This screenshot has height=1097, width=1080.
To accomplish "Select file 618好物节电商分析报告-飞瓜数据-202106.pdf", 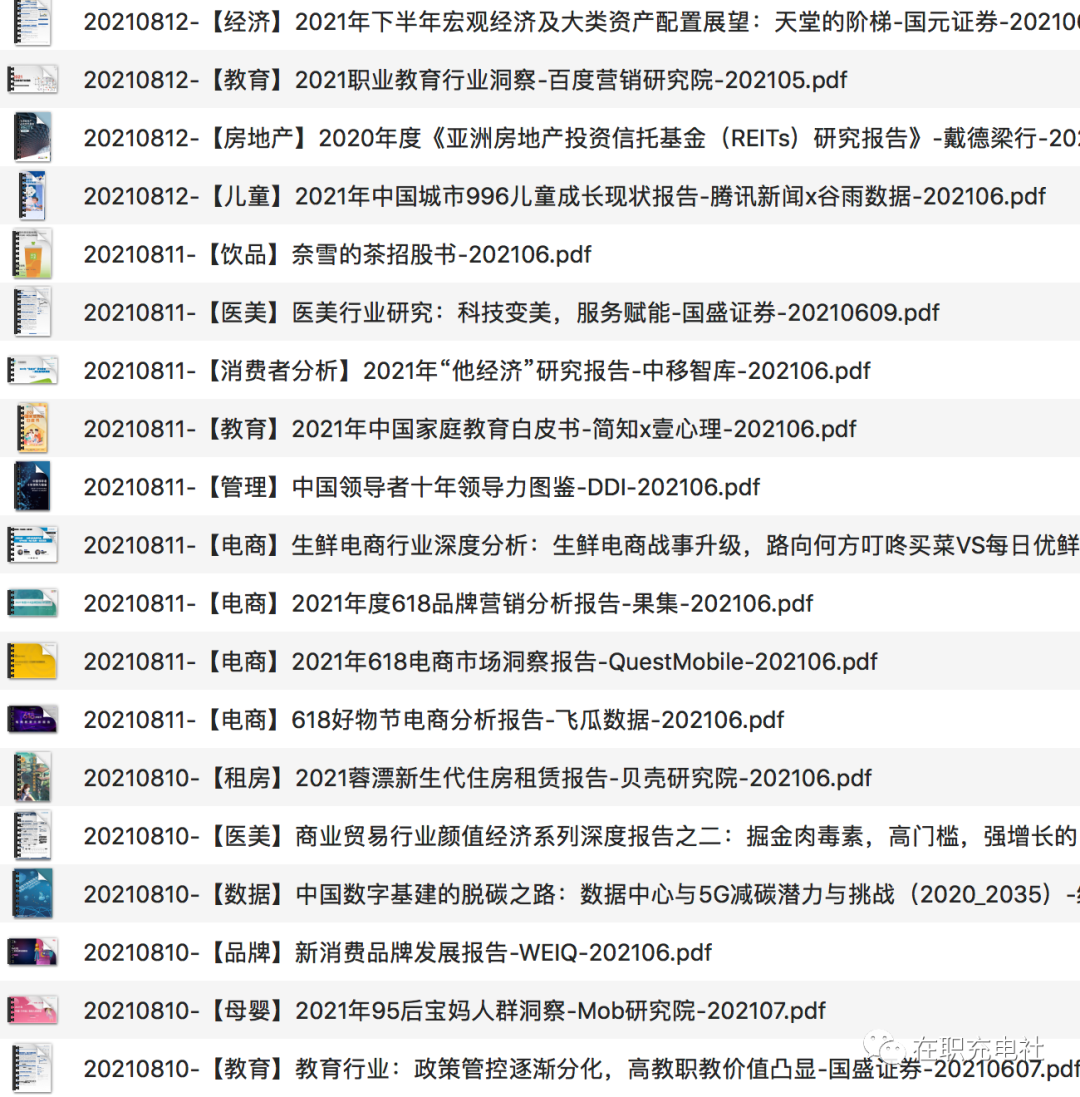I will pos(434,719).
